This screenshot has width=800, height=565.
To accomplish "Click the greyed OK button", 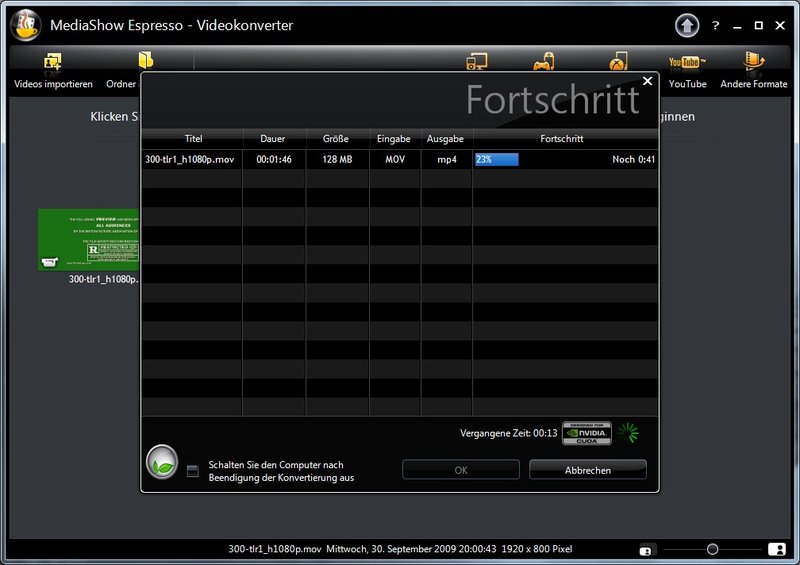I will click(461, 470).
